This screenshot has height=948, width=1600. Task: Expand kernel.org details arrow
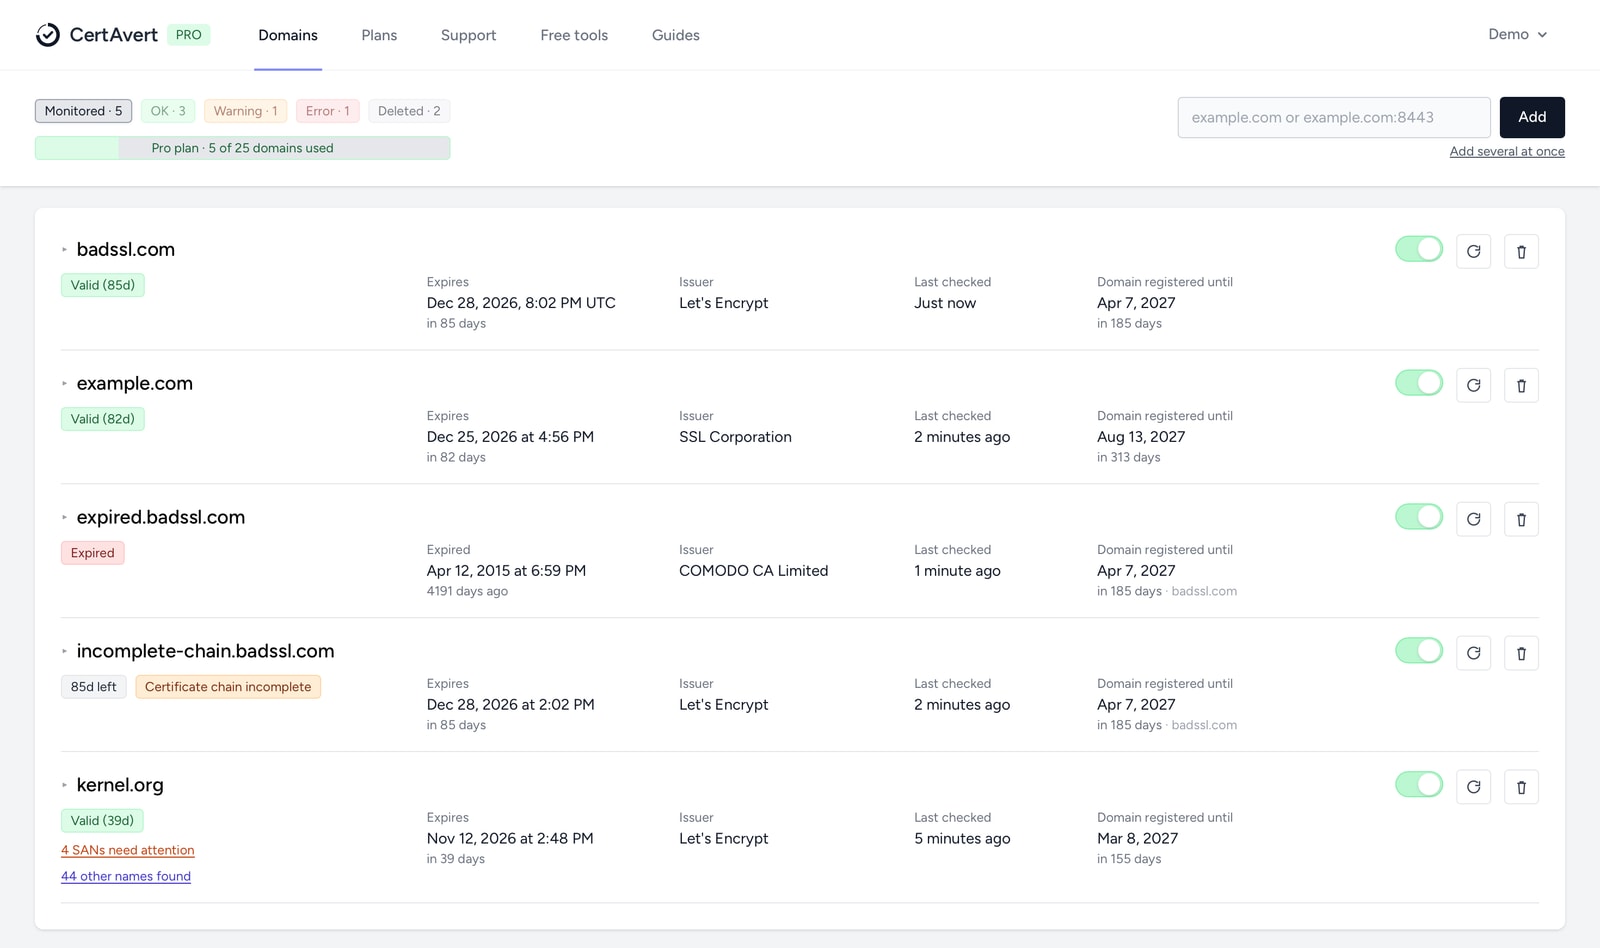65,786
